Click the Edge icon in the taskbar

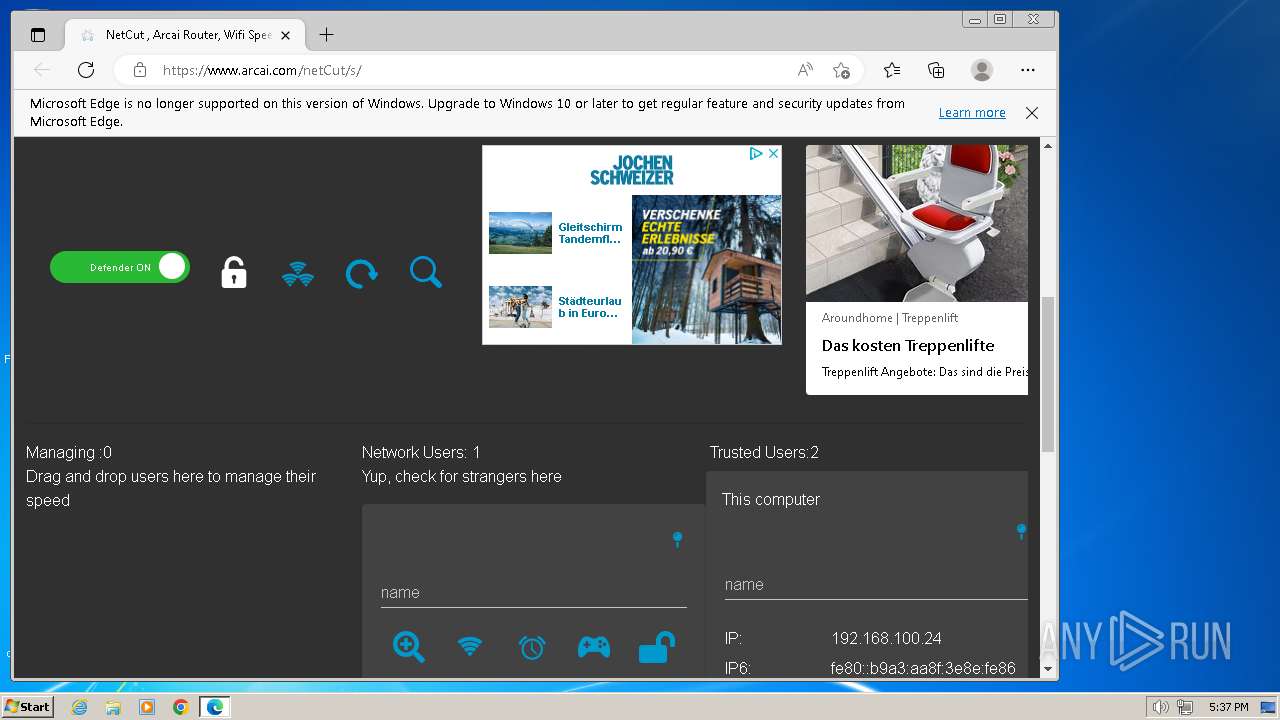point(215,707)
